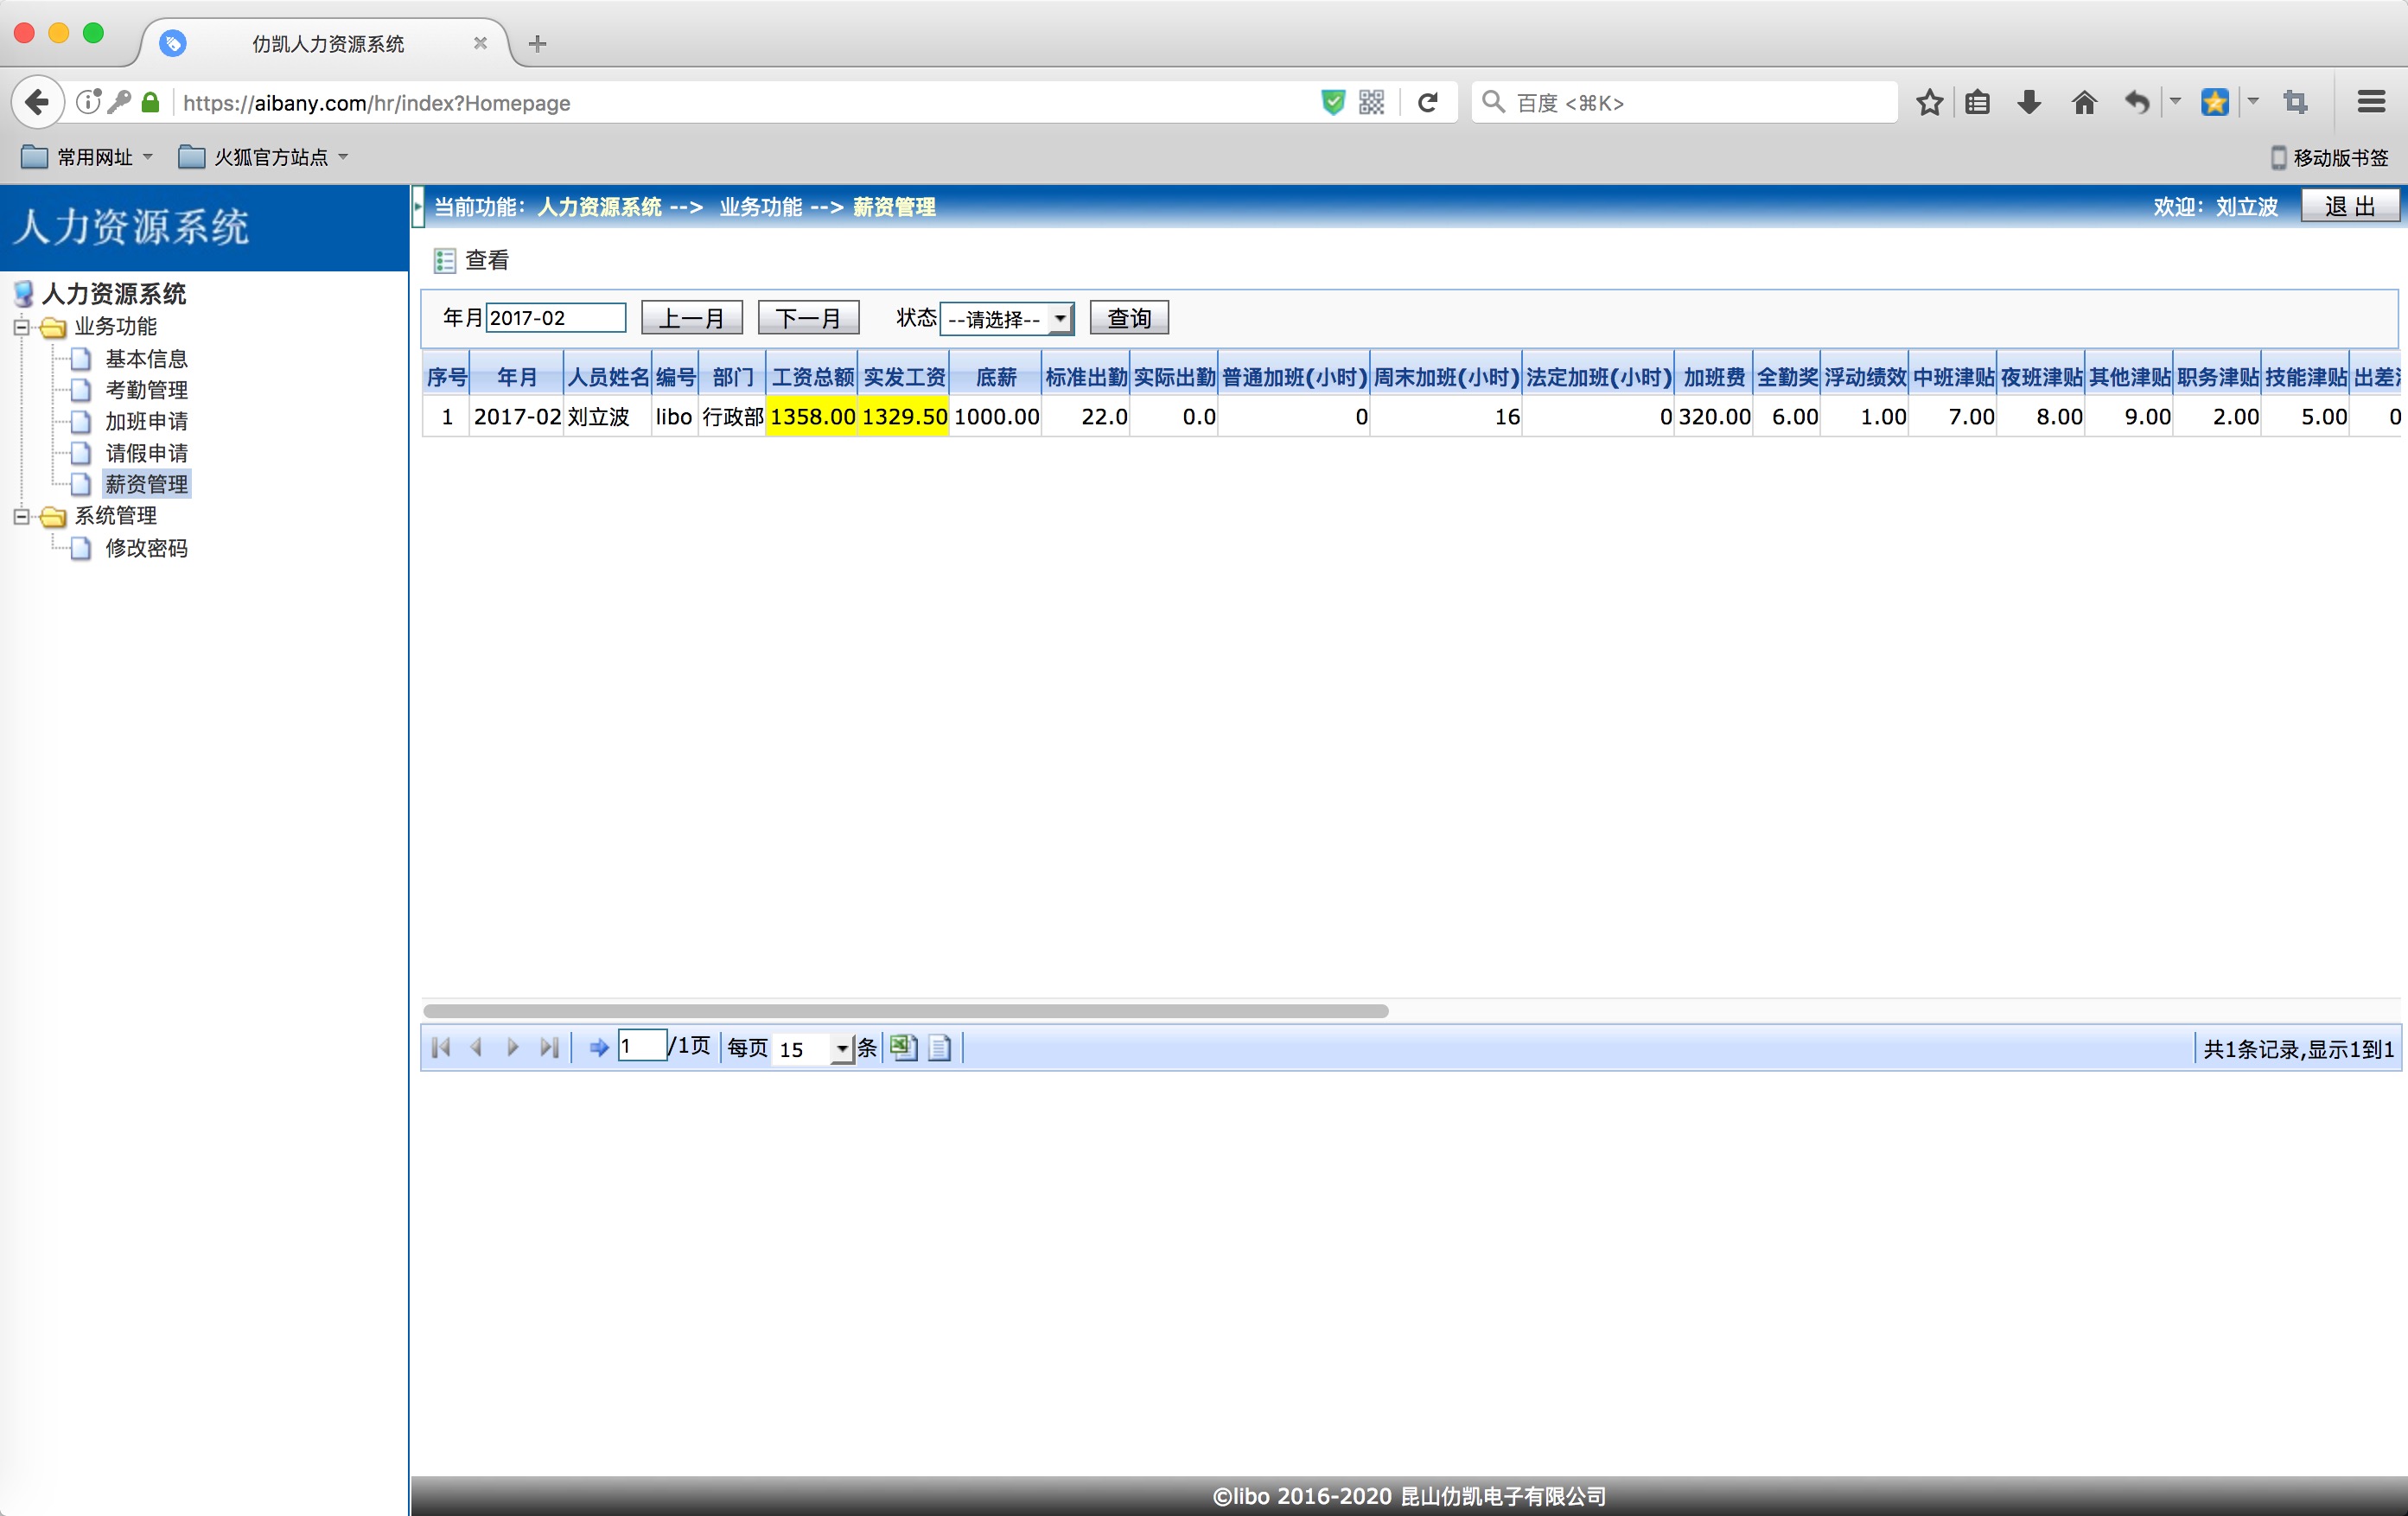Click the bookmark star icon
The image size is (2408, 1516).
point(1930,102)
